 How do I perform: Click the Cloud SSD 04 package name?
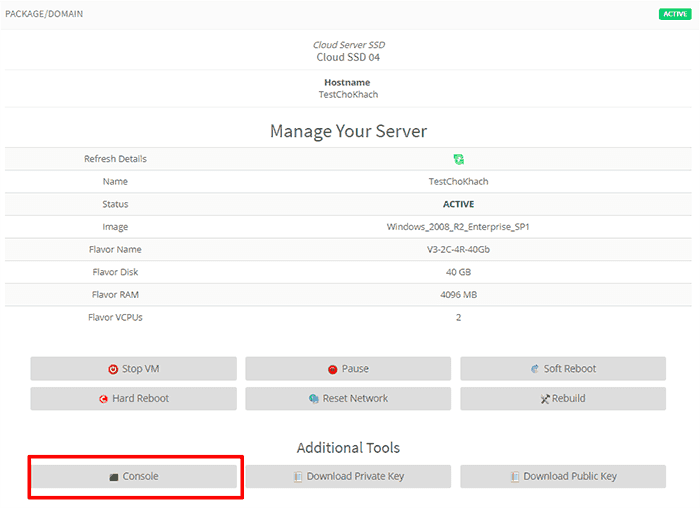click(x=348, y=57)
